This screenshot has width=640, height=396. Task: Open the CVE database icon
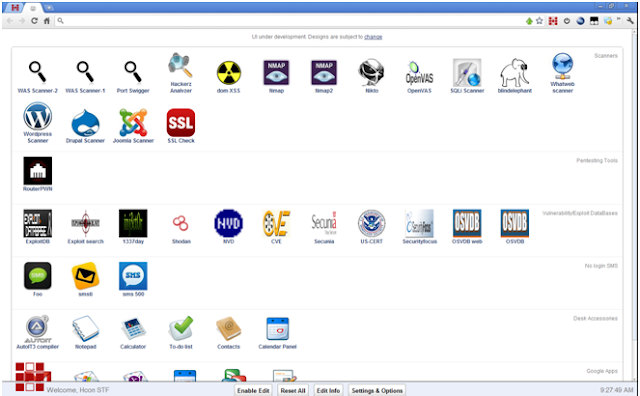tap(276, 223)
